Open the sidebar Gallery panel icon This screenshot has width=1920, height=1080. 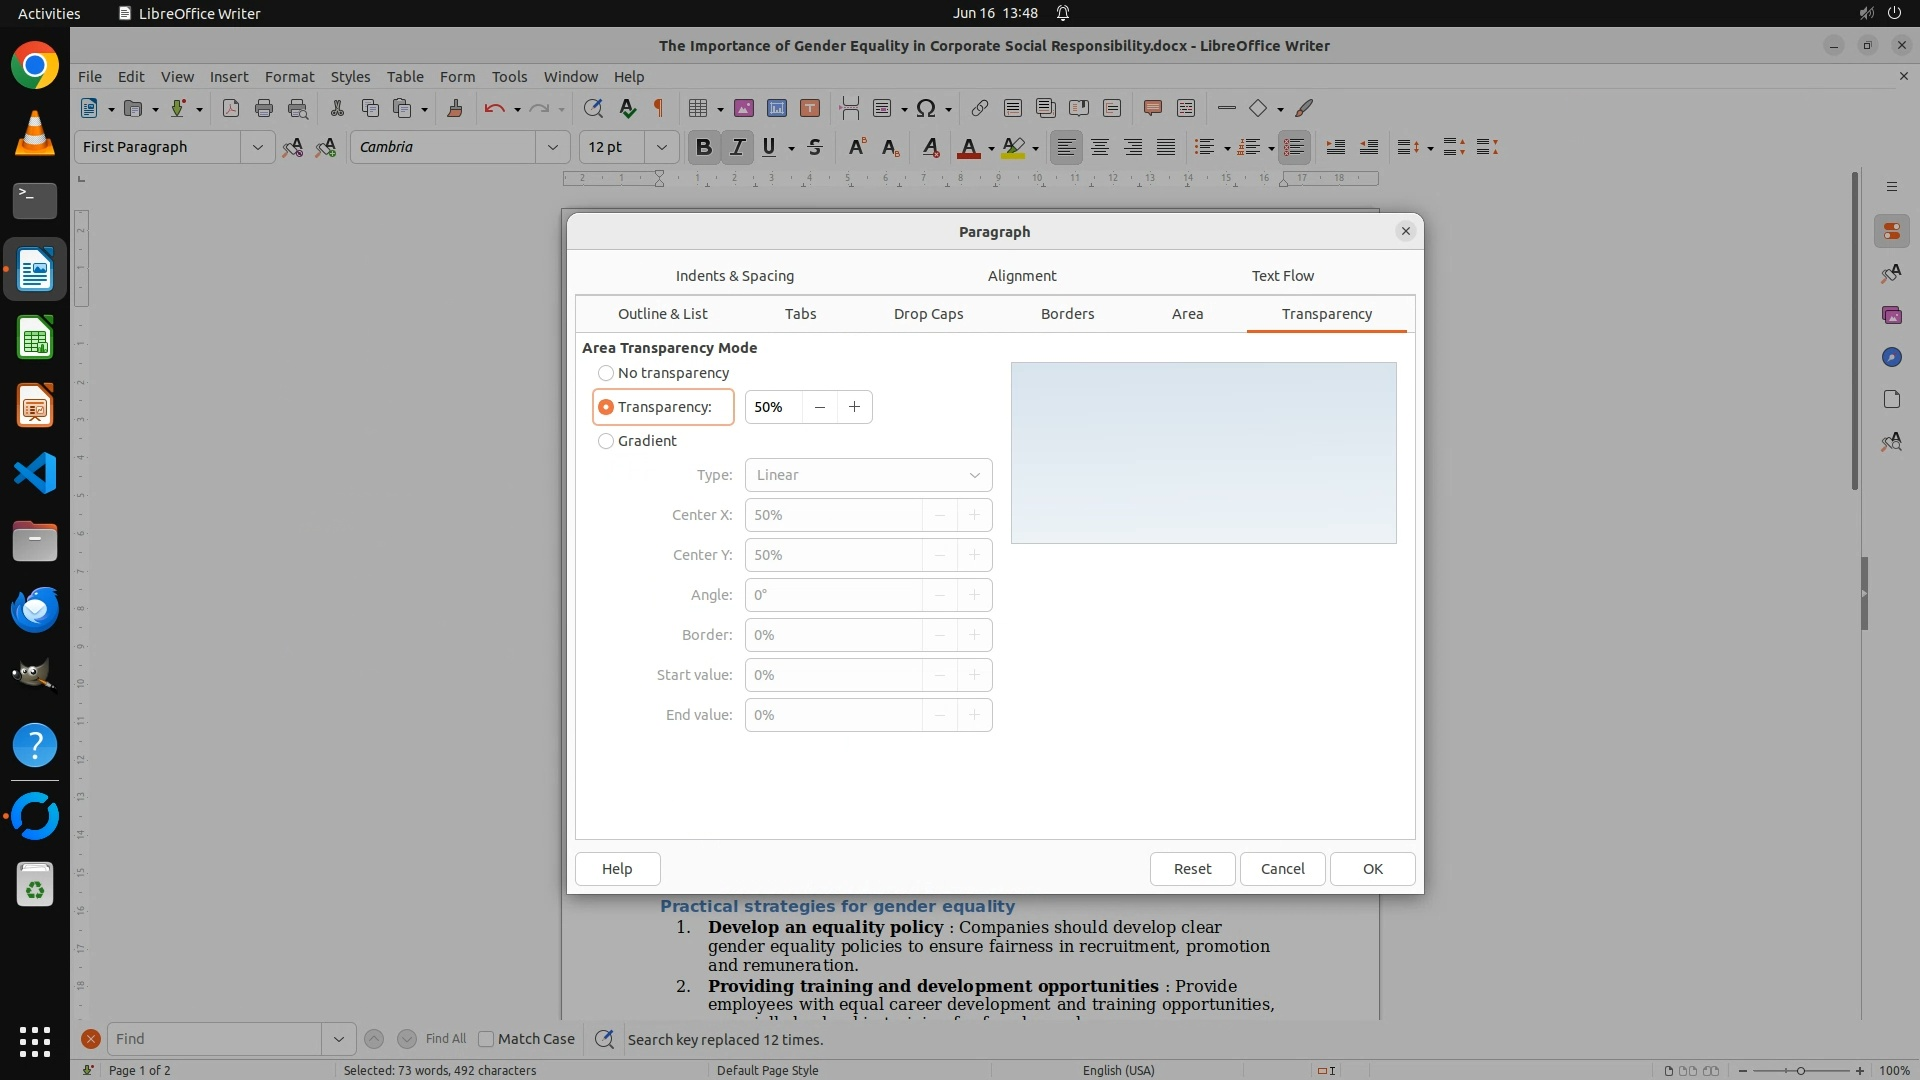coord(1891,315)
